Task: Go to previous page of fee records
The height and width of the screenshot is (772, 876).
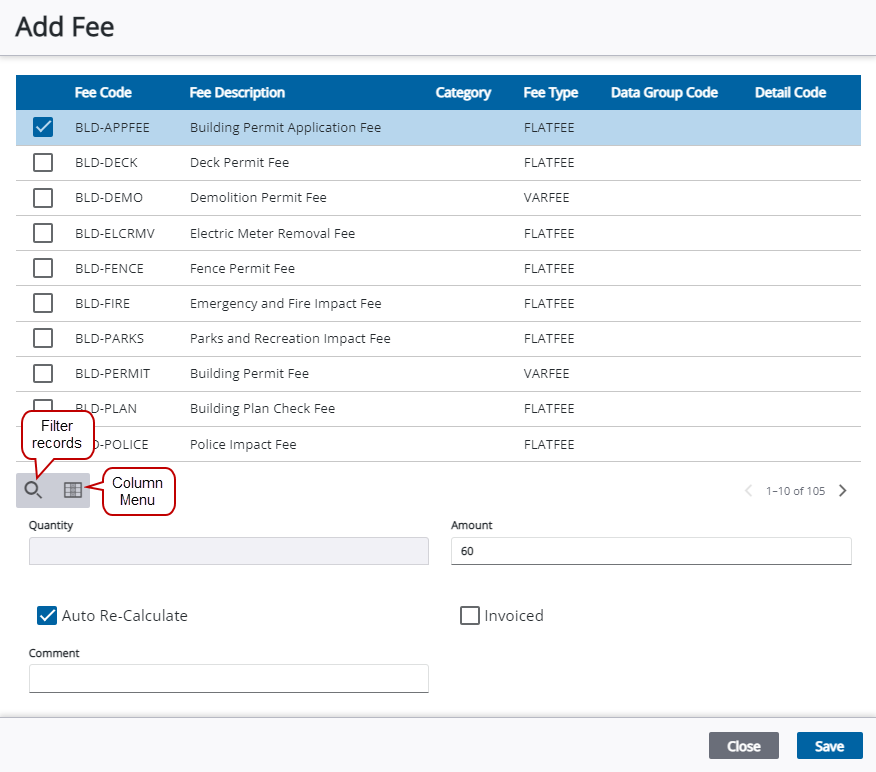Action: 749,491
